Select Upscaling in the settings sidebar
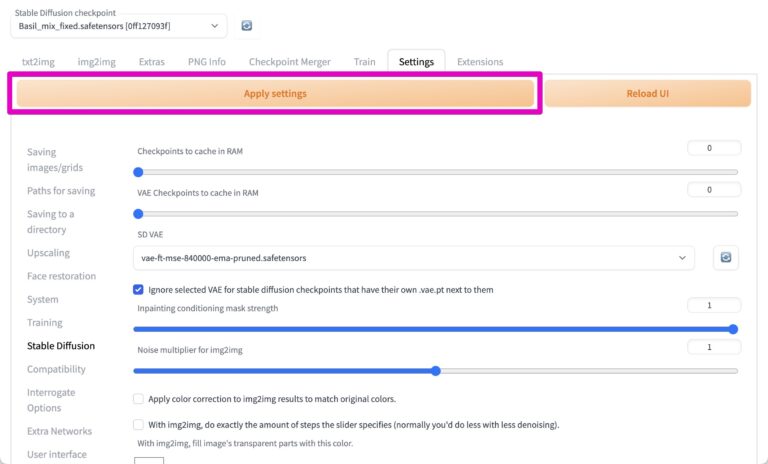Viewport: 768px width, 464px height. coord(48,253)
